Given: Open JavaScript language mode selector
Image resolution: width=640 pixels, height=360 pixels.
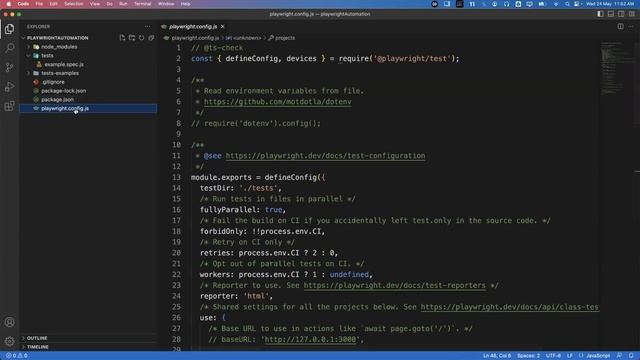Looking at the screenshot, I should pos(598,356).
